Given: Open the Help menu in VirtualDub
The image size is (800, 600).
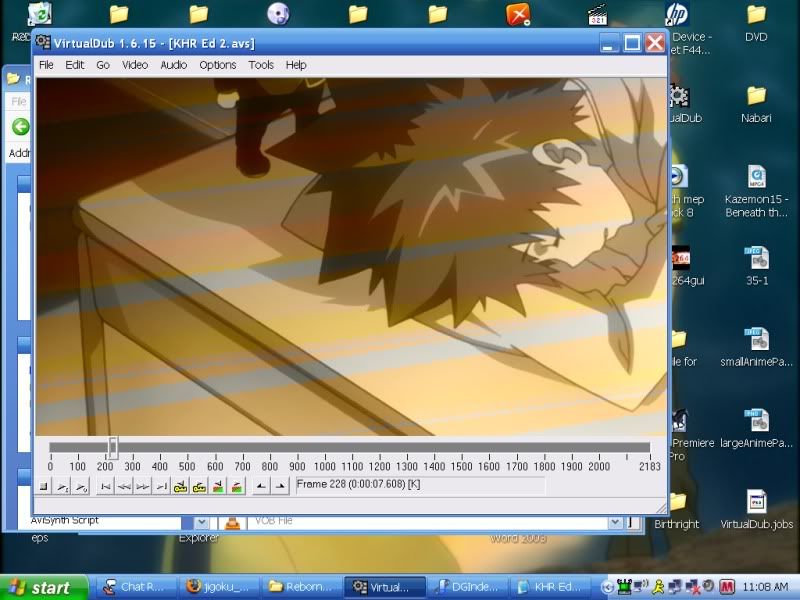Looking at the screenshot, I should click(x=296, y=65).
